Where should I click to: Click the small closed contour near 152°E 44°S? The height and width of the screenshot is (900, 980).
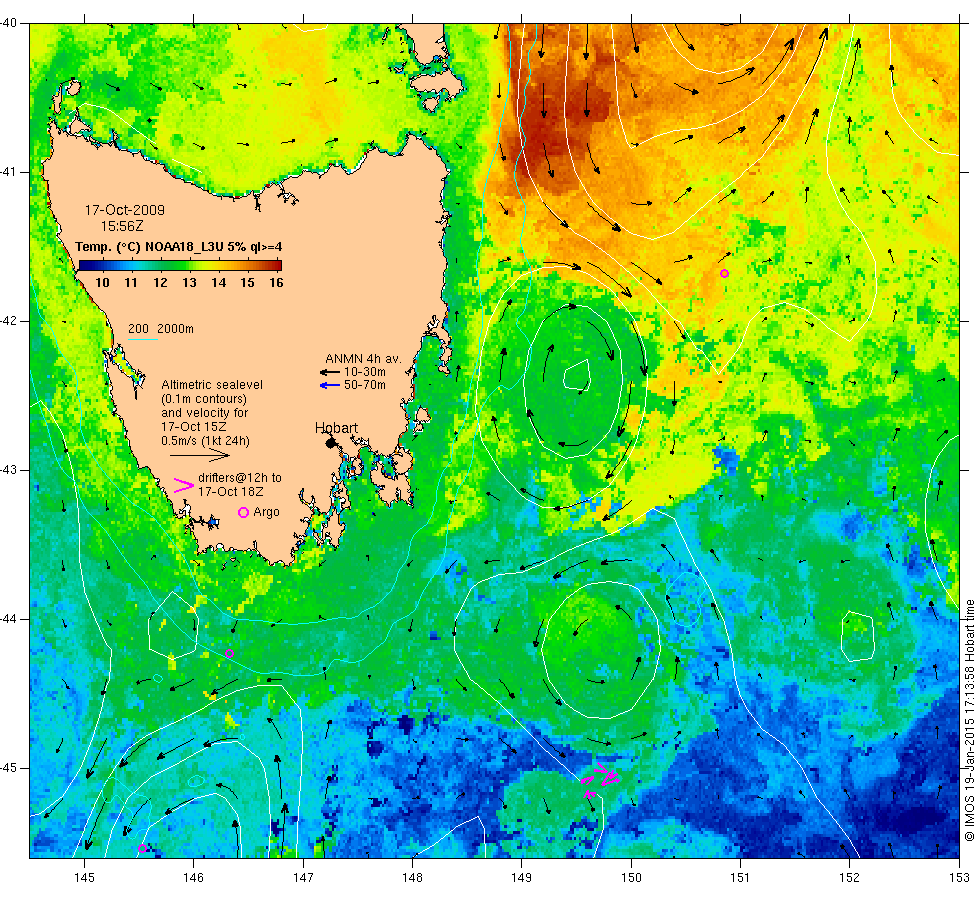coord(858,636)
